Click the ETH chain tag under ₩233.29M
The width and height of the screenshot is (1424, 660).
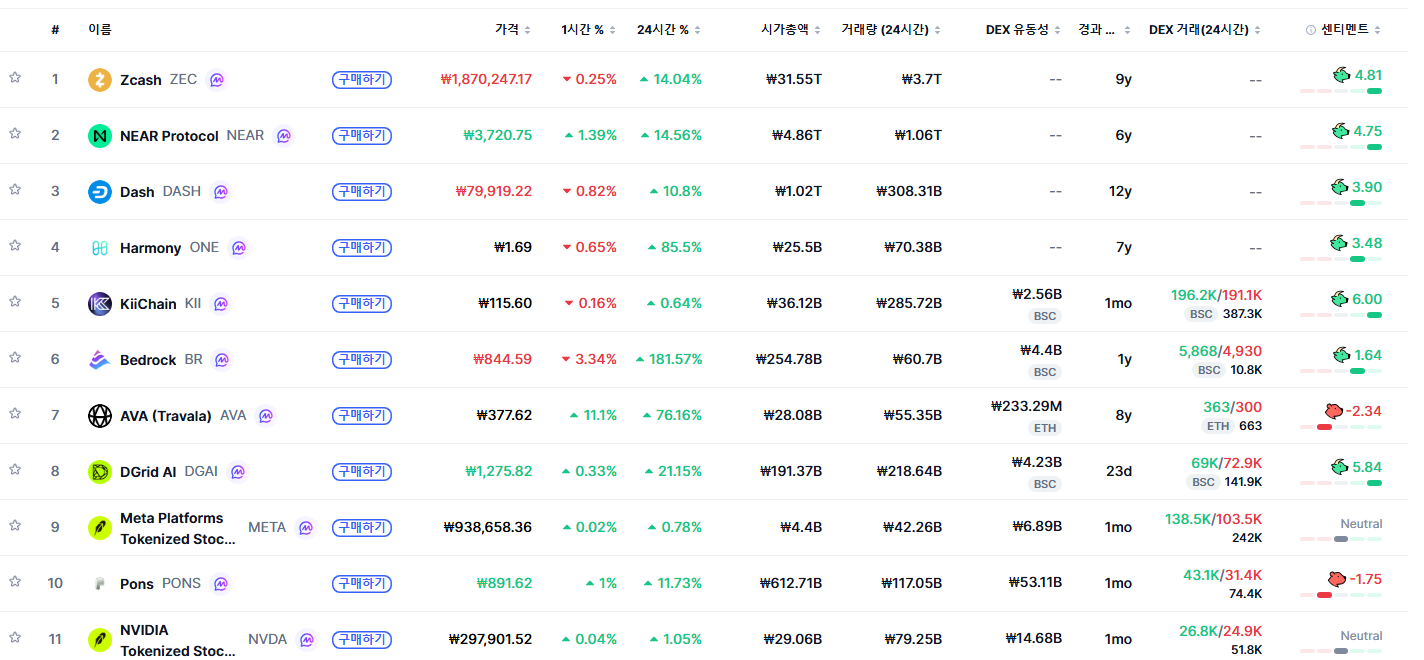coord(1045,428)
